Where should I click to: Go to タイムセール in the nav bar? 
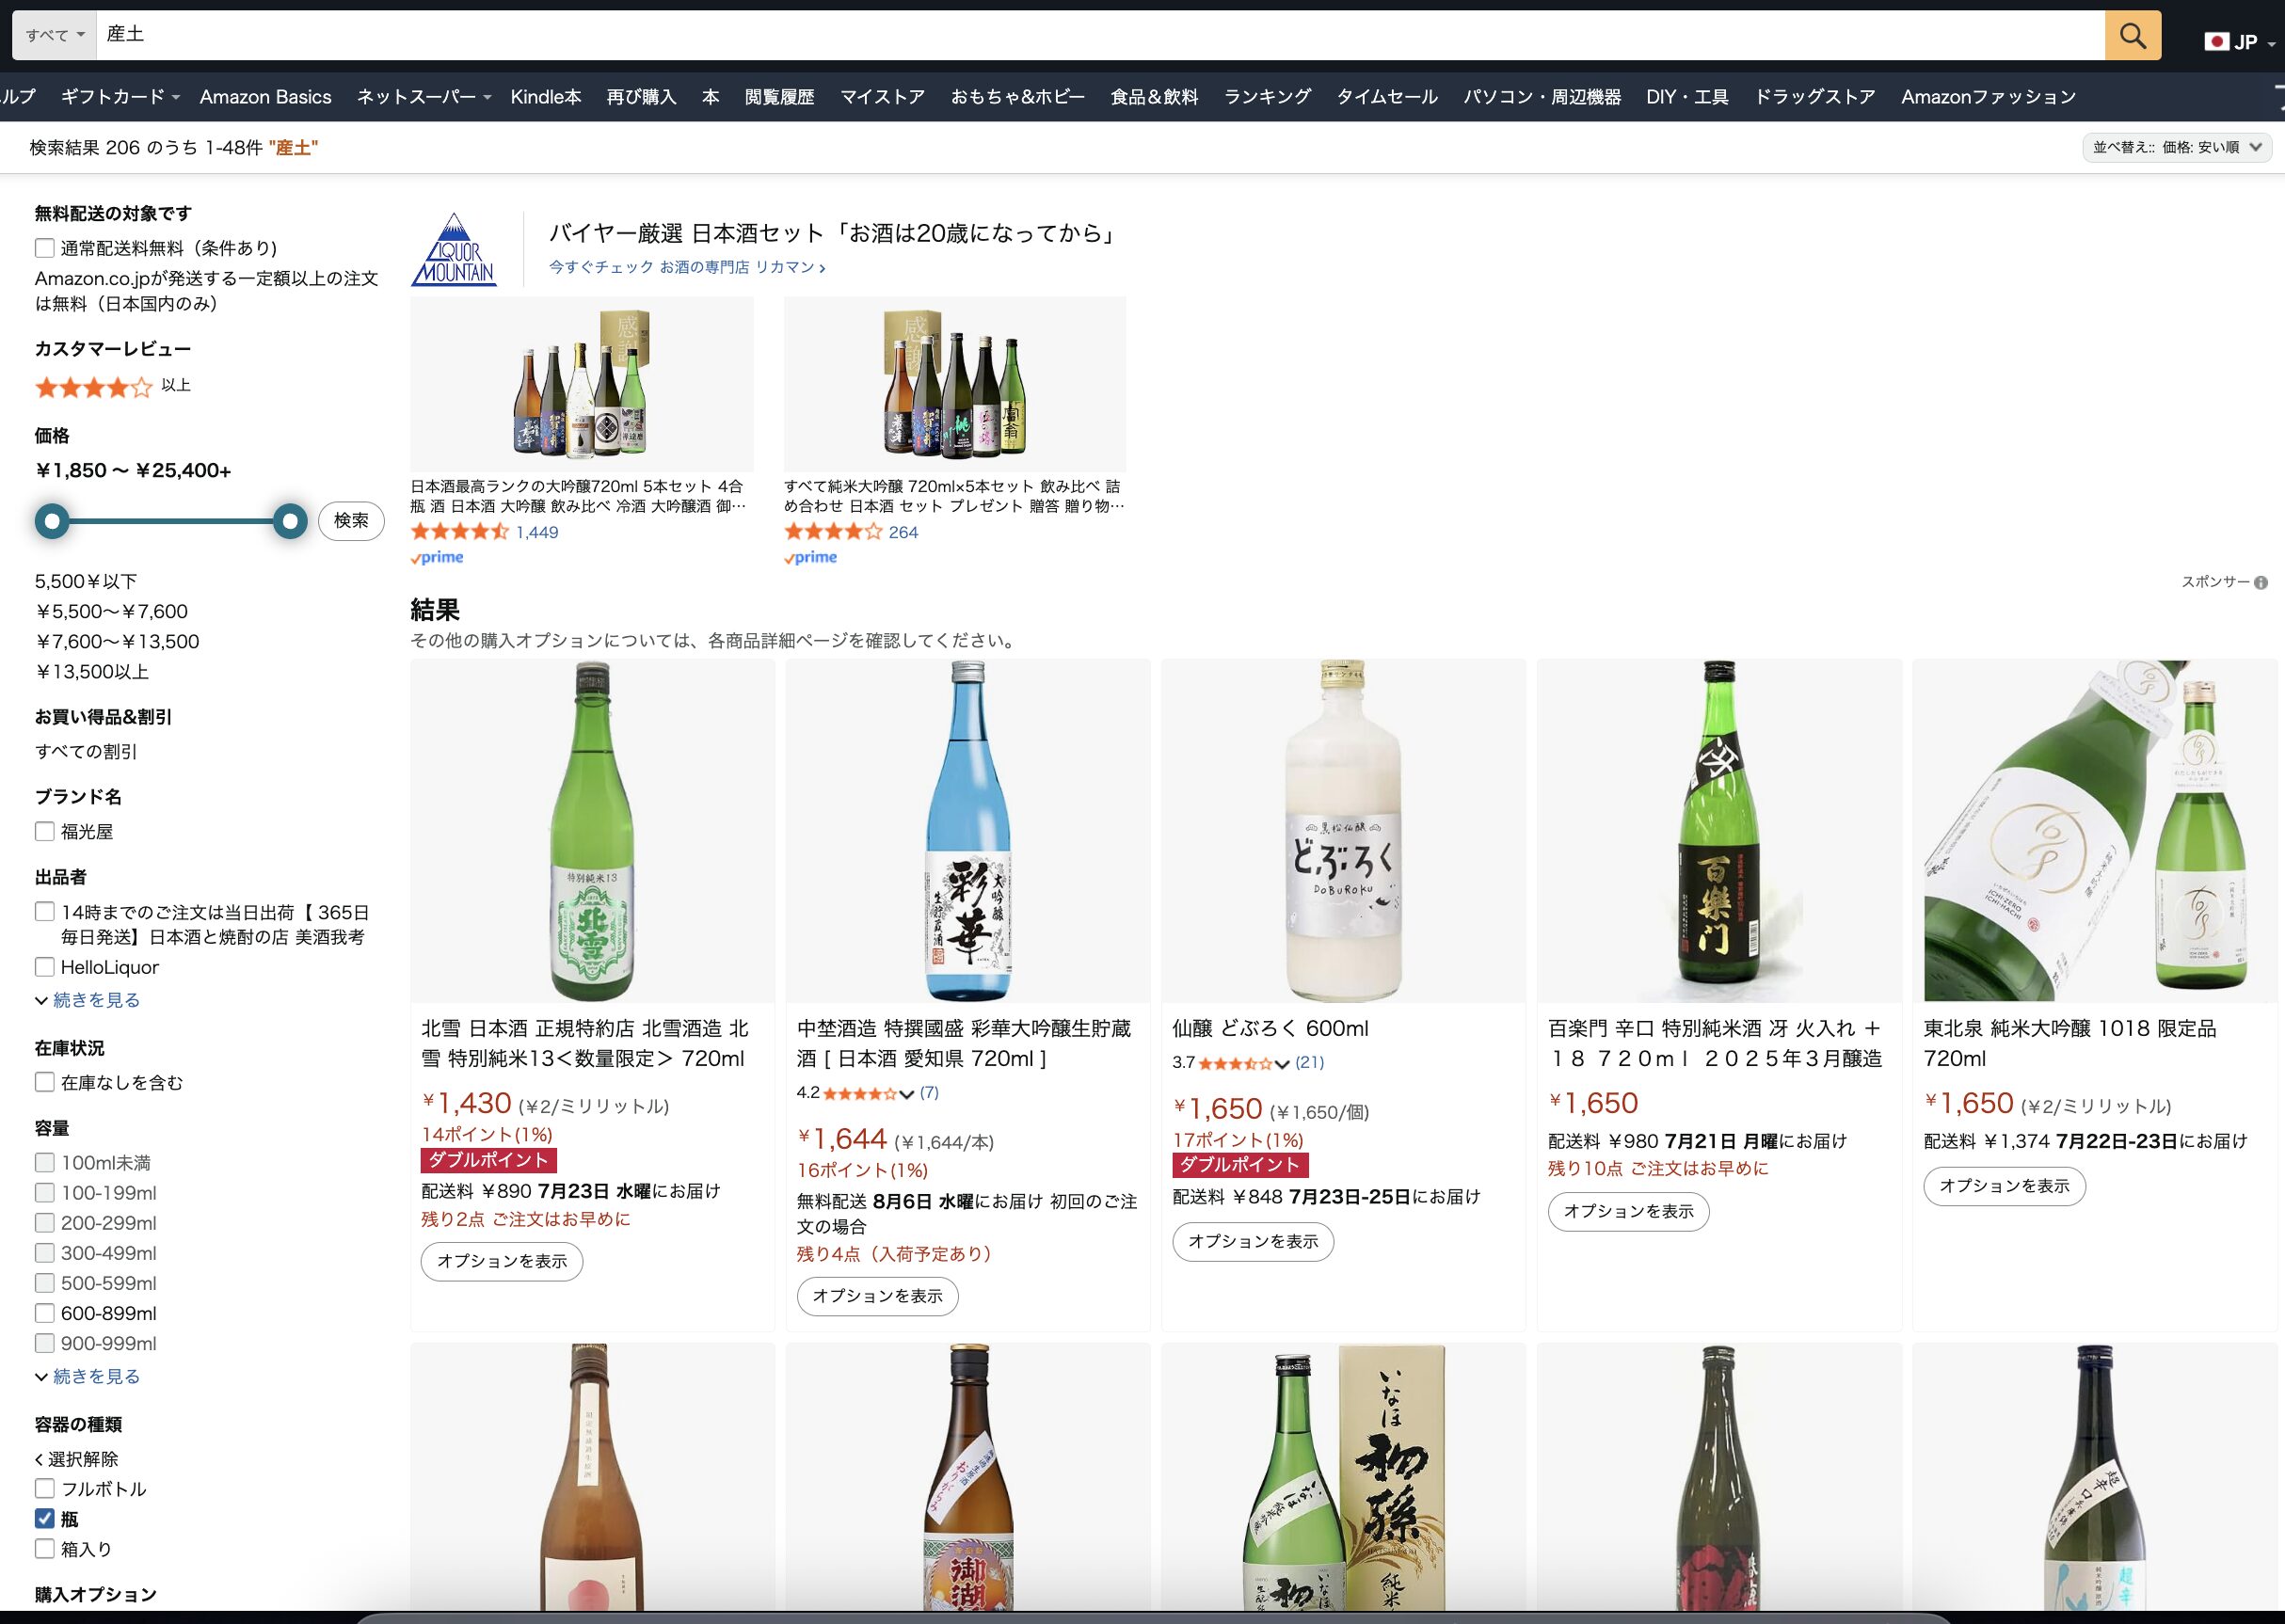pyautogui.click(x=1387, y=97)
